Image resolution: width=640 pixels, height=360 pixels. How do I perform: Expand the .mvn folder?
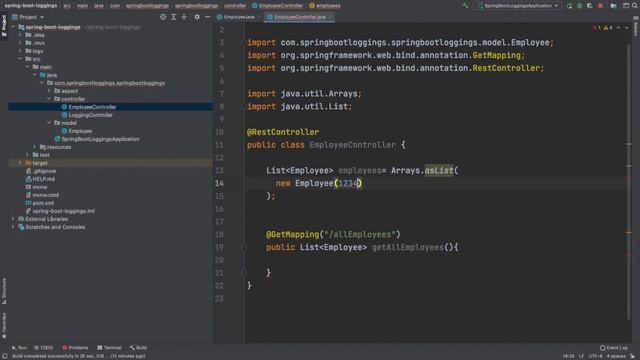[x=20, y=43]
